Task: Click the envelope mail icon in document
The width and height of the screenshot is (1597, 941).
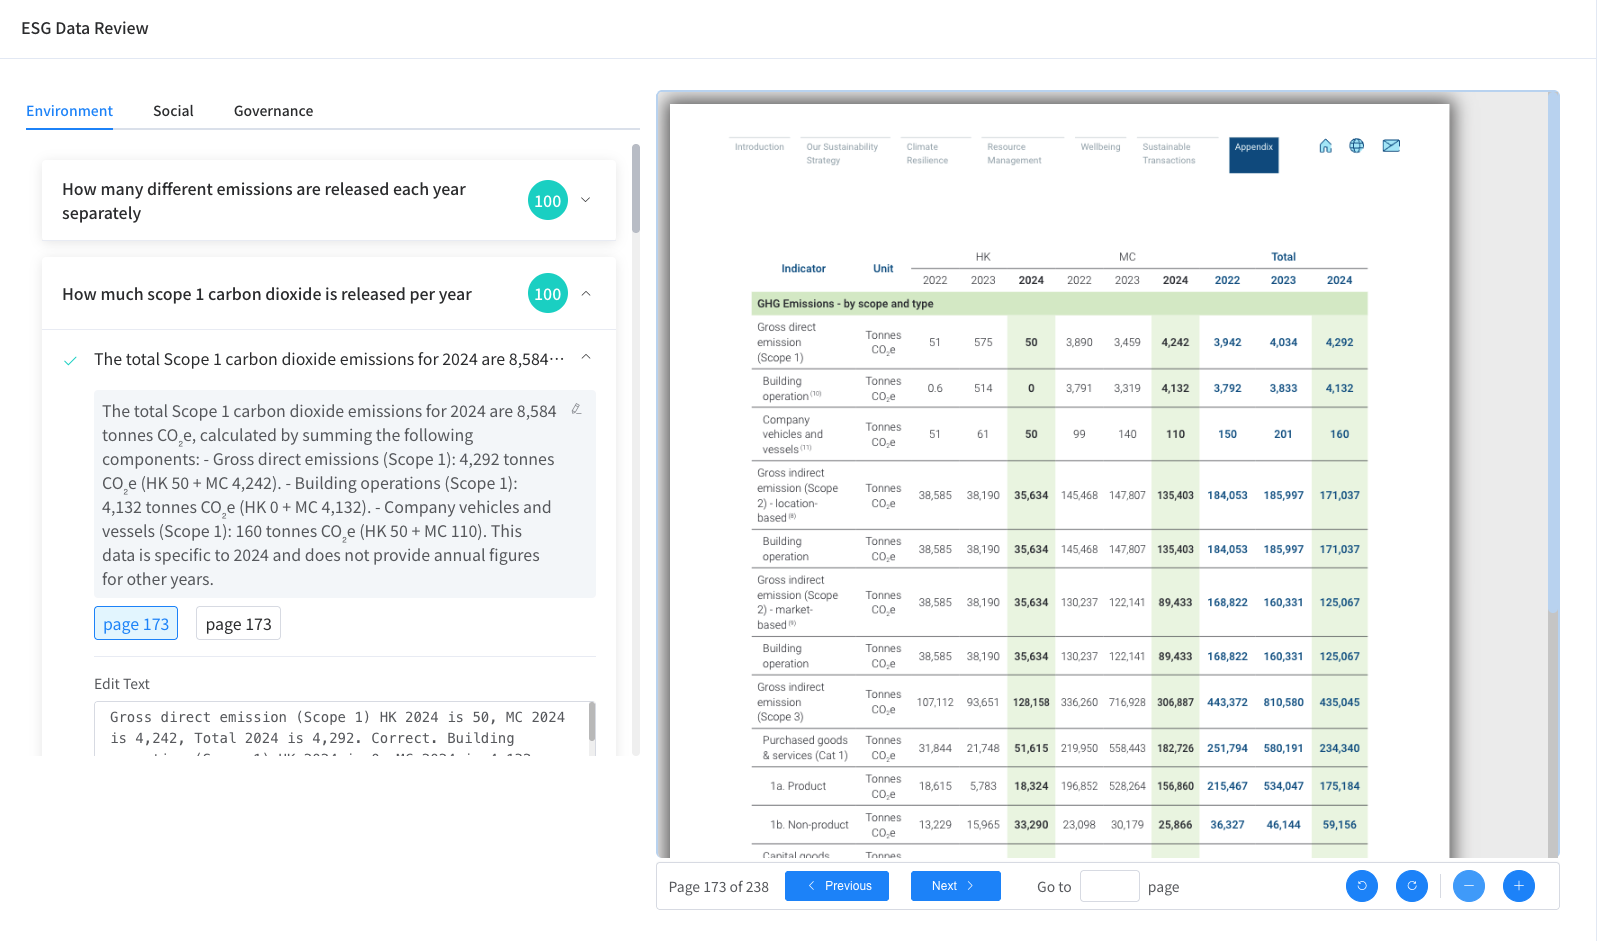Action: pos(1390,146)
